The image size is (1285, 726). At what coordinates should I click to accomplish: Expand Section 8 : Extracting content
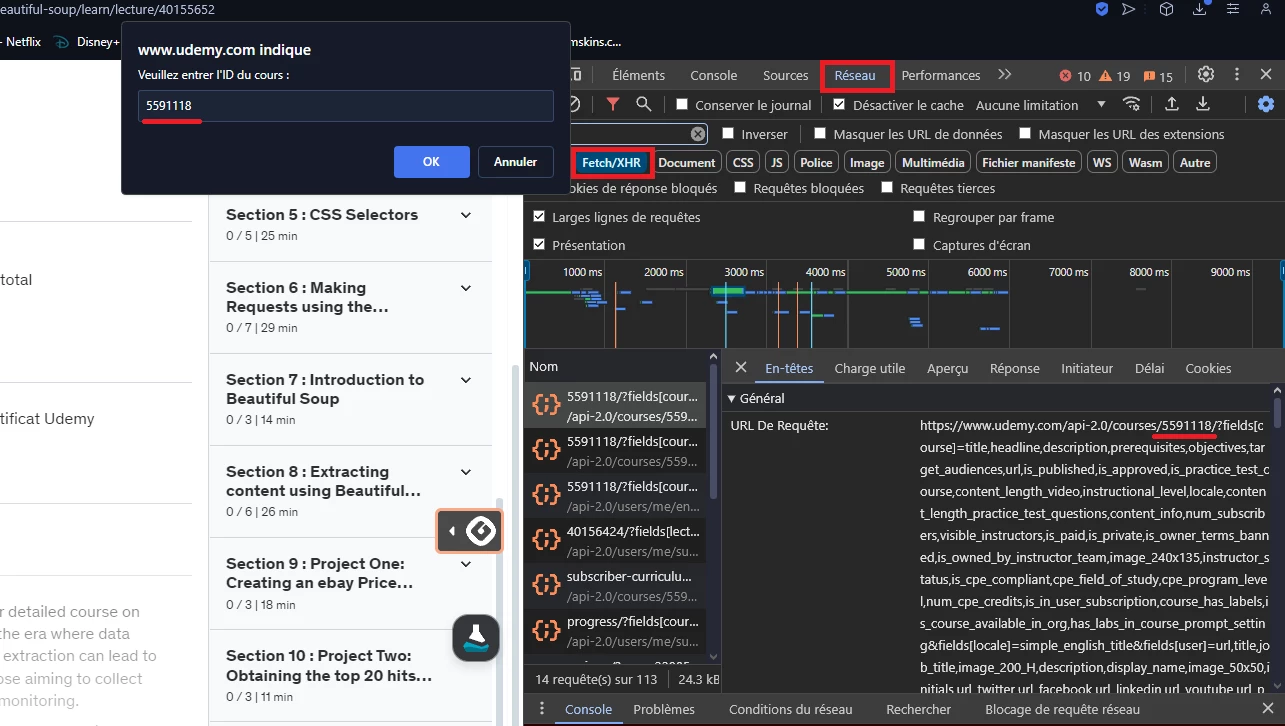(466, 472)
